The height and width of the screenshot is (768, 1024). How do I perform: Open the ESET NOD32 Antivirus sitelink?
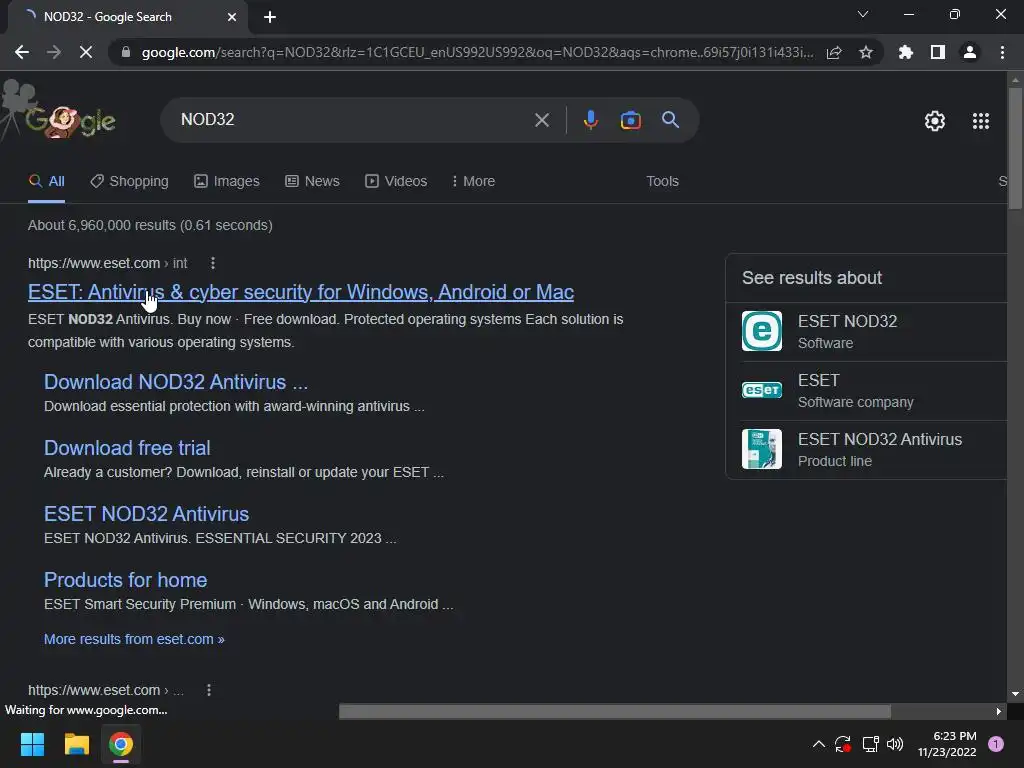tap(146, 514)
